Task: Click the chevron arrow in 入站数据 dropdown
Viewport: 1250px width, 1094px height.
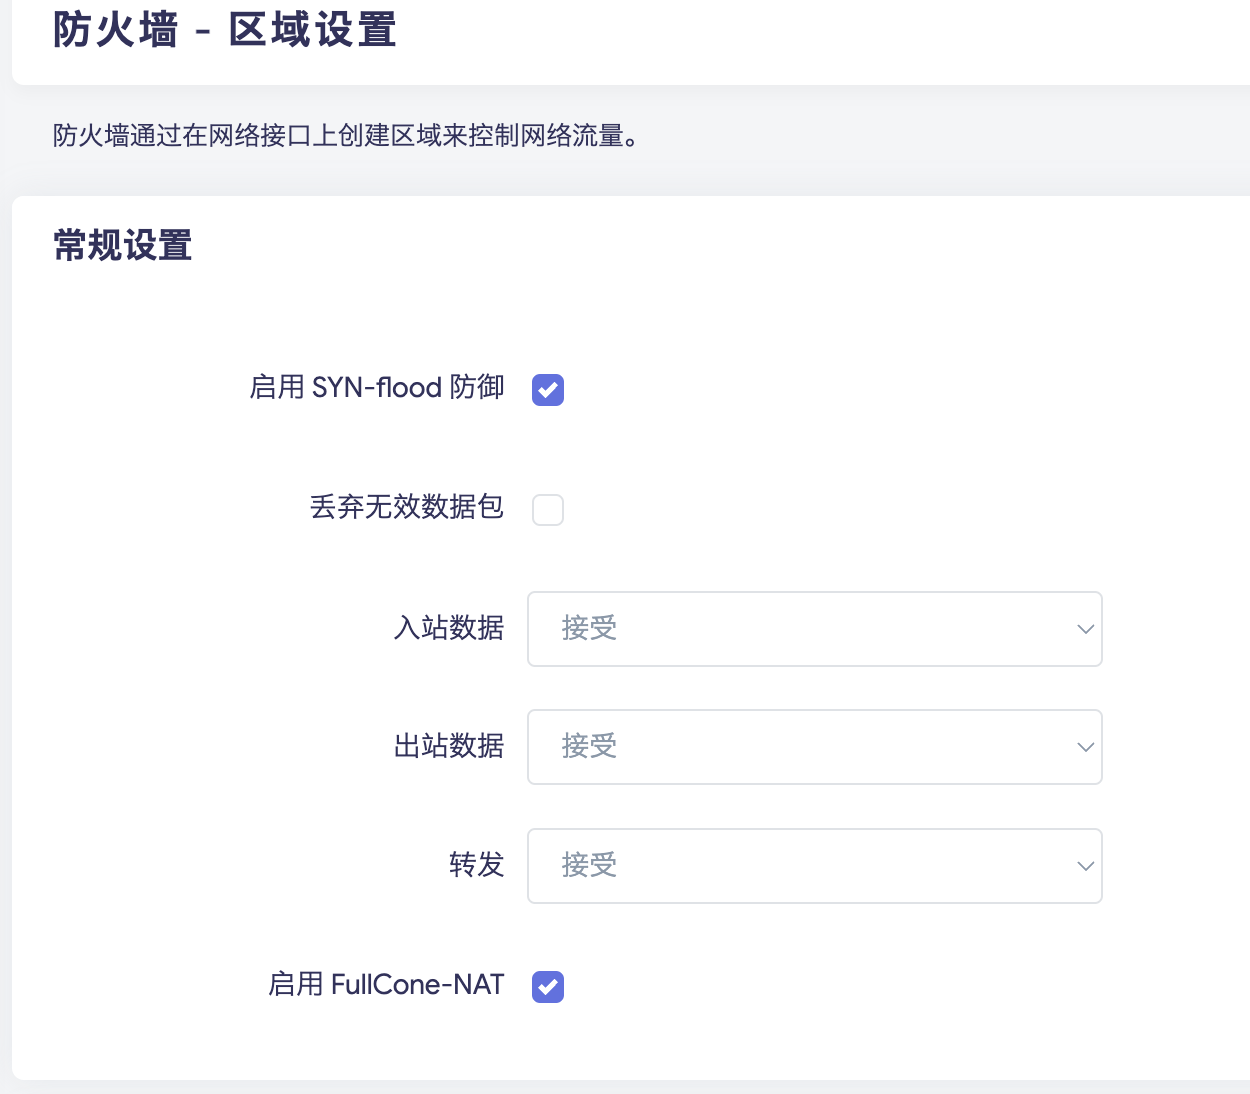Action: [1085, 629]
